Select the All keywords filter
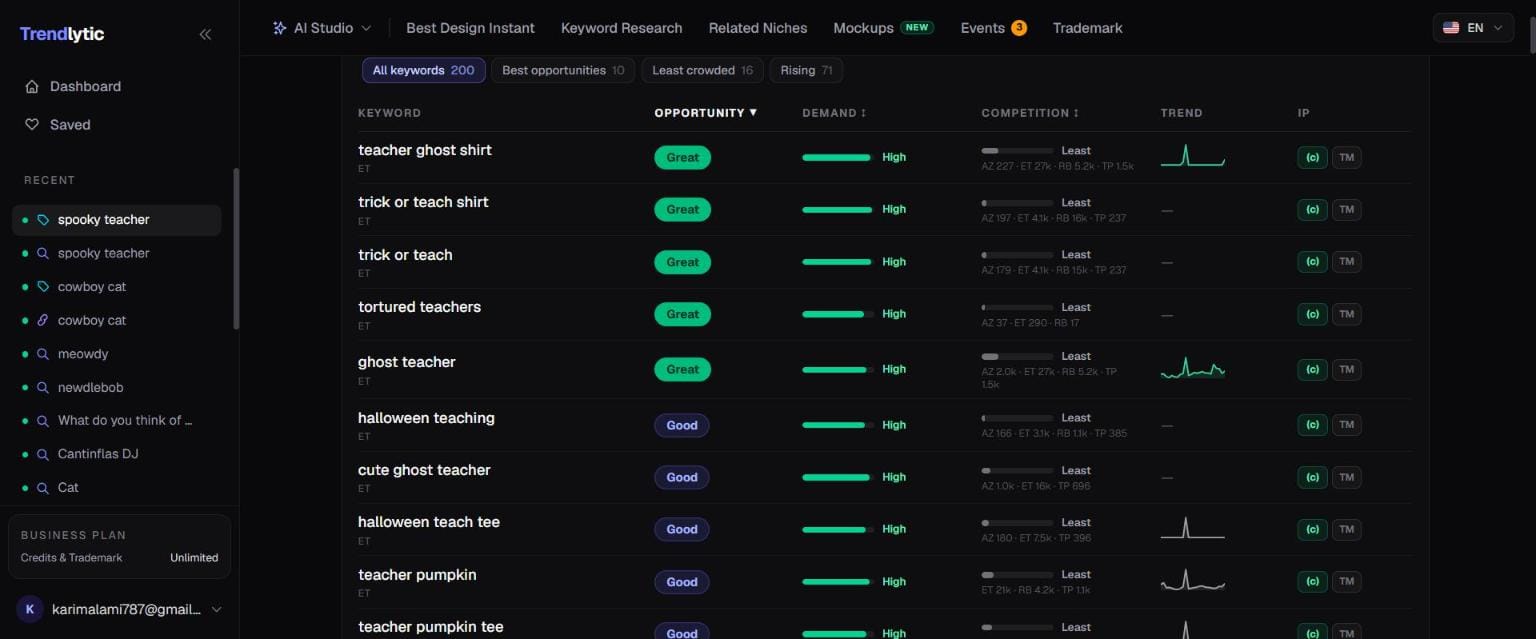Image resolution: width=1536 pixels, height=639 pixels. tap(424, 70)
